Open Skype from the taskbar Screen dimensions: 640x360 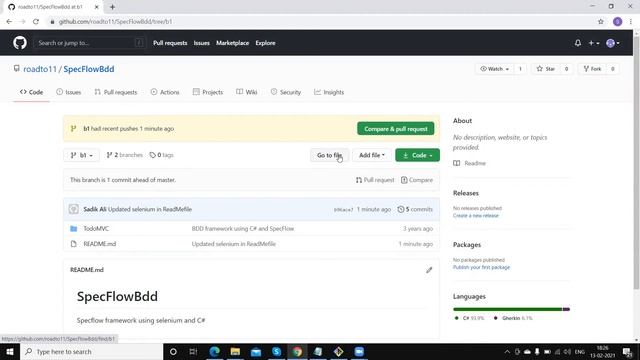tap(276, 351)
